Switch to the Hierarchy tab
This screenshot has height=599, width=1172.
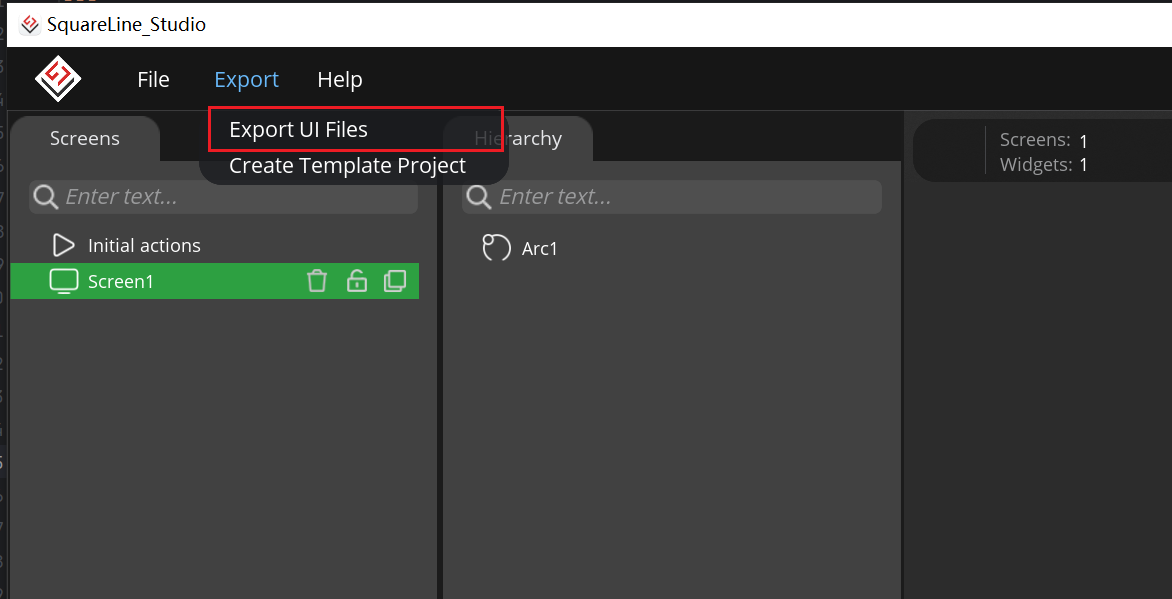[540, 139]
